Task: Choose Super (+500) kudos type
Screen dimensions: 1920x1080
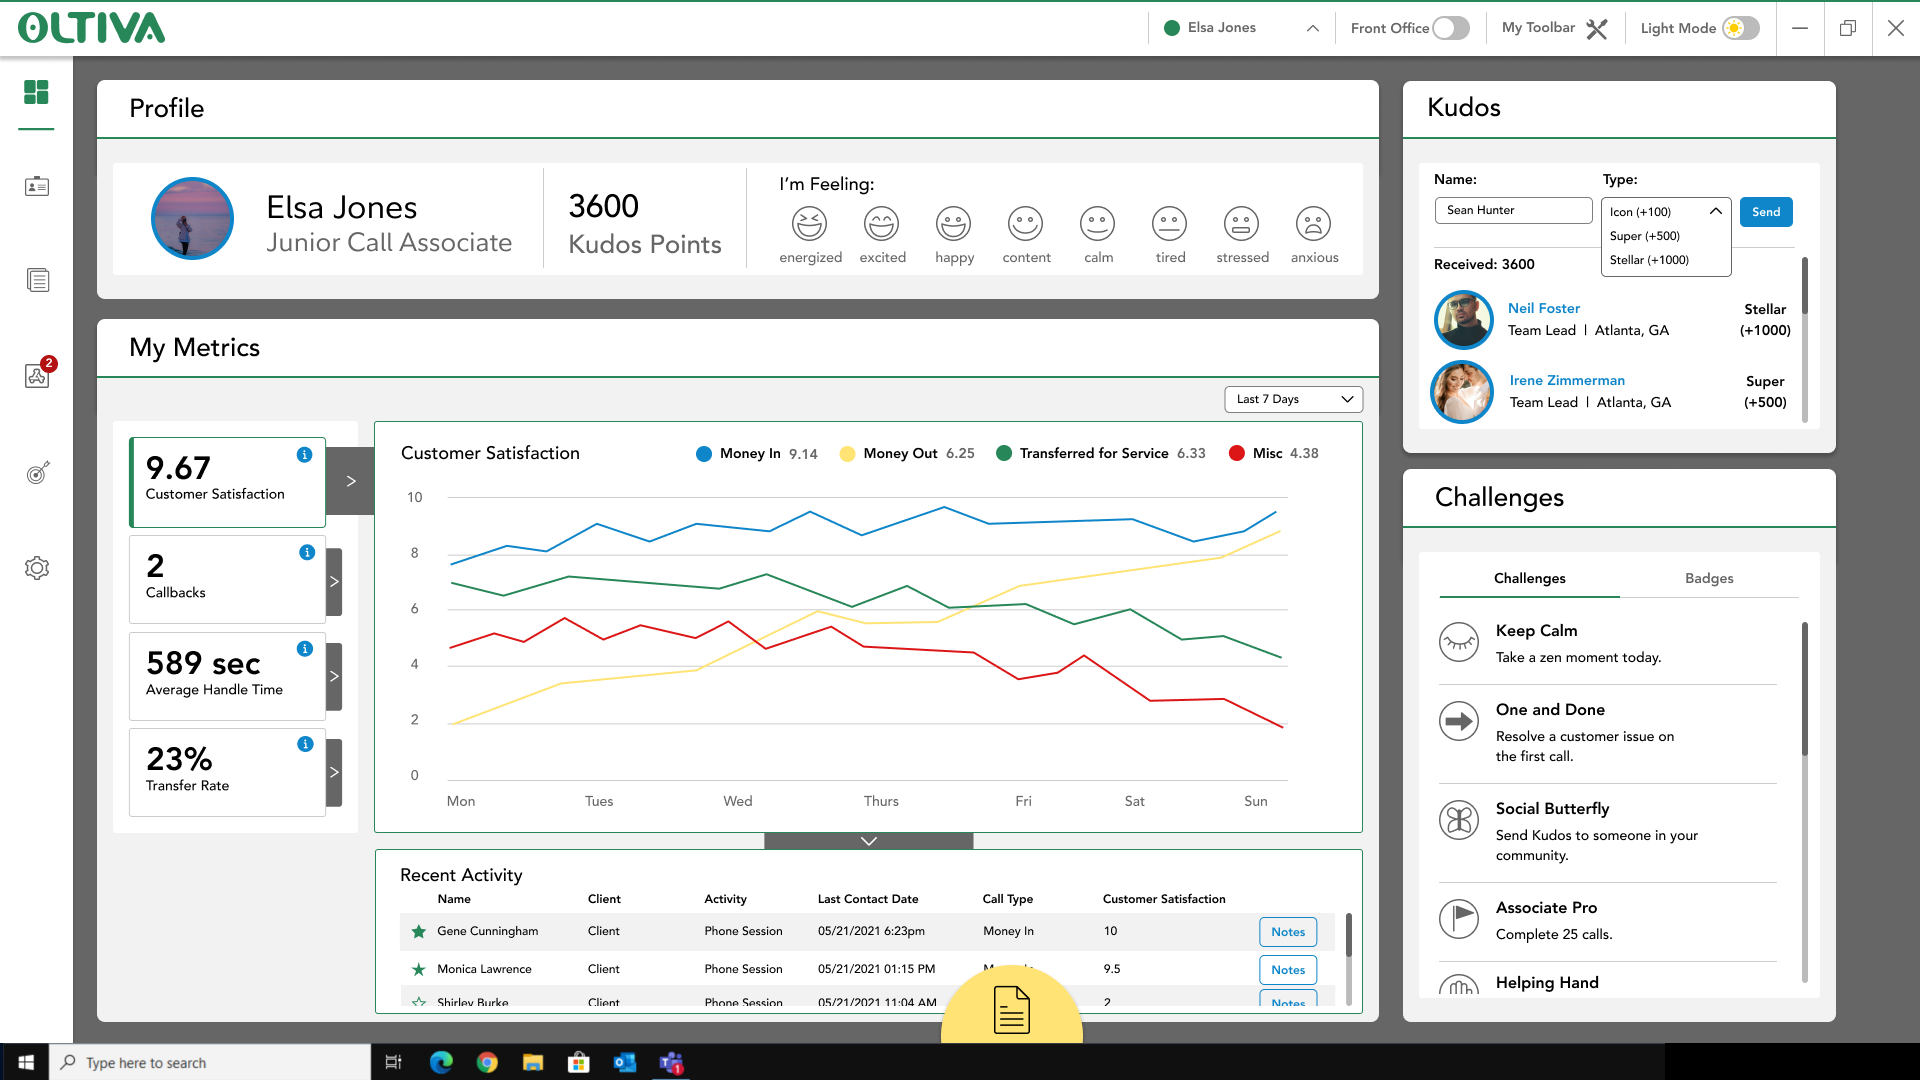Action: (x=1645, y=236)
